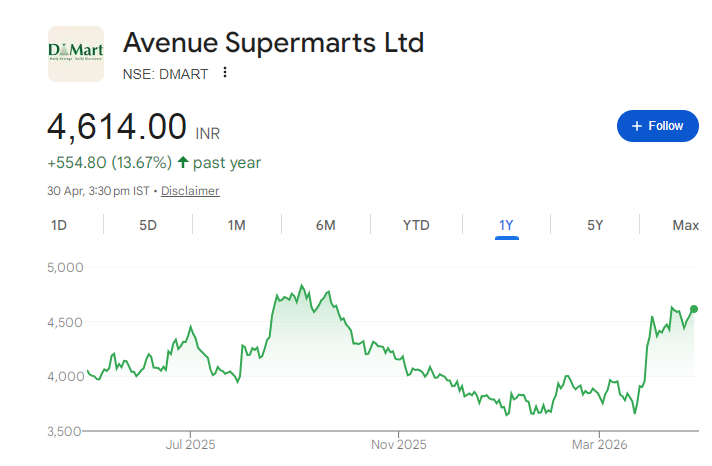The width and height of the screenshot is (712, 466).
Task: Switch chart to 1D range
Action: pyautogui.click(x=59, y=225)
